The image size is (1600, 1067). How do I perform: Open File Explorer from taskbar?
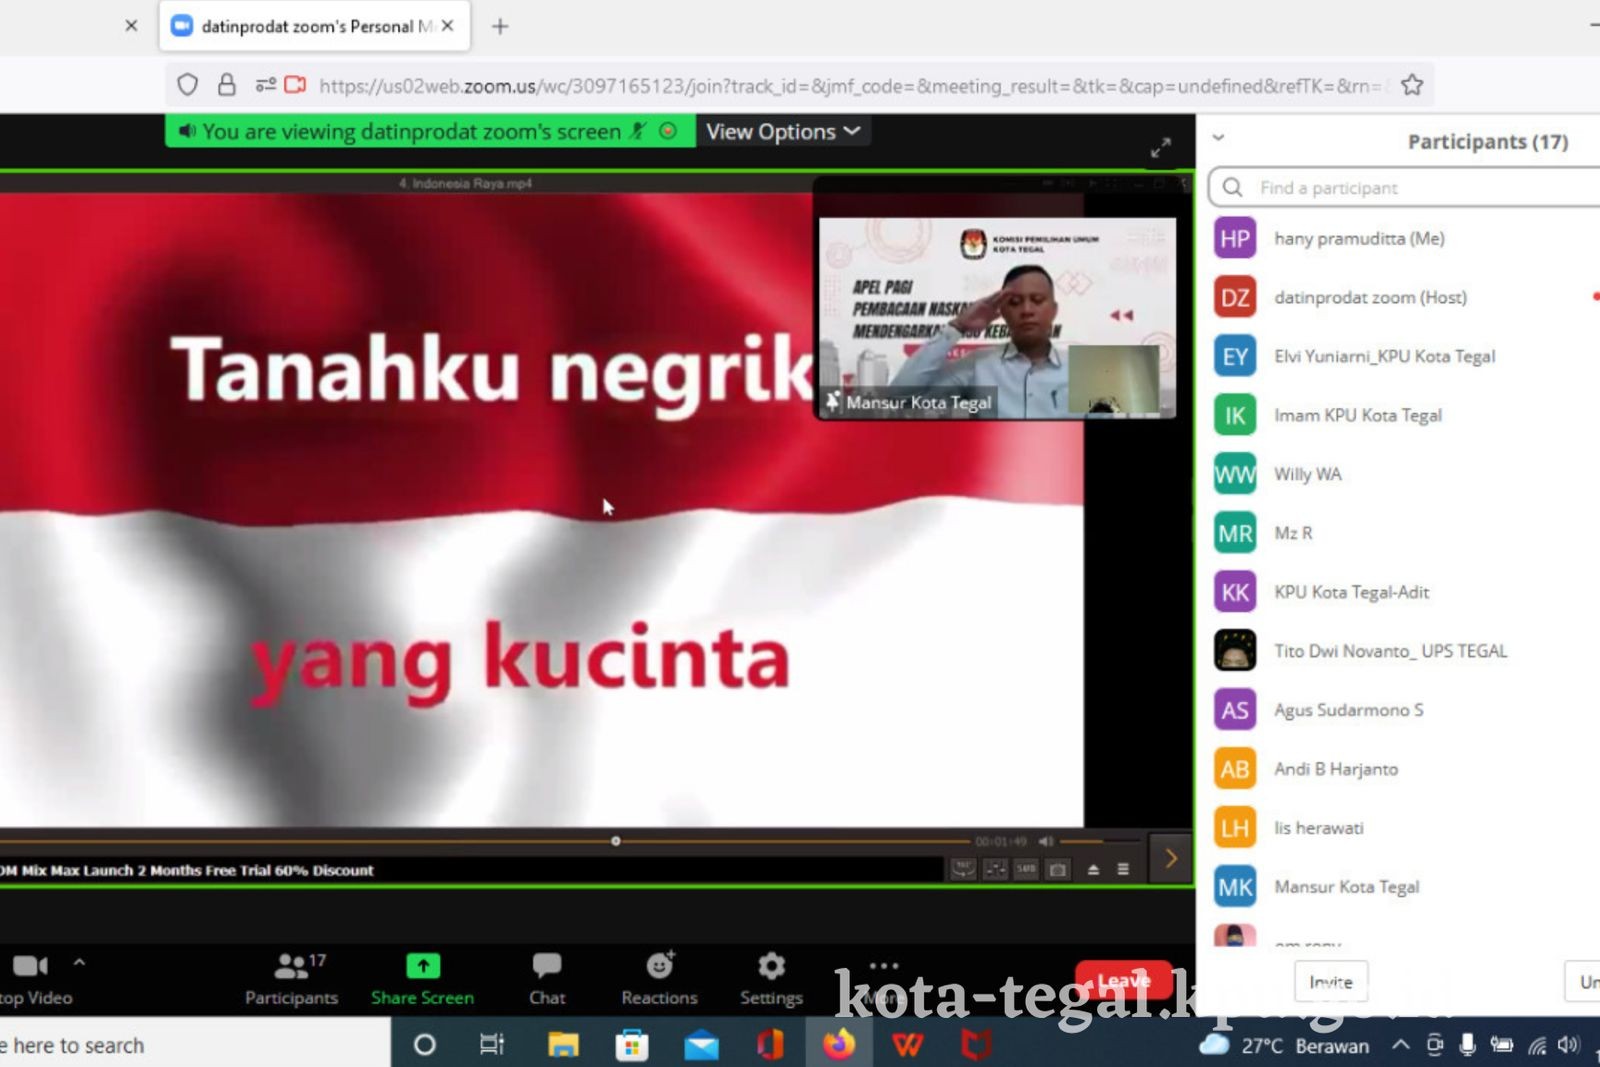(563, 1045)
